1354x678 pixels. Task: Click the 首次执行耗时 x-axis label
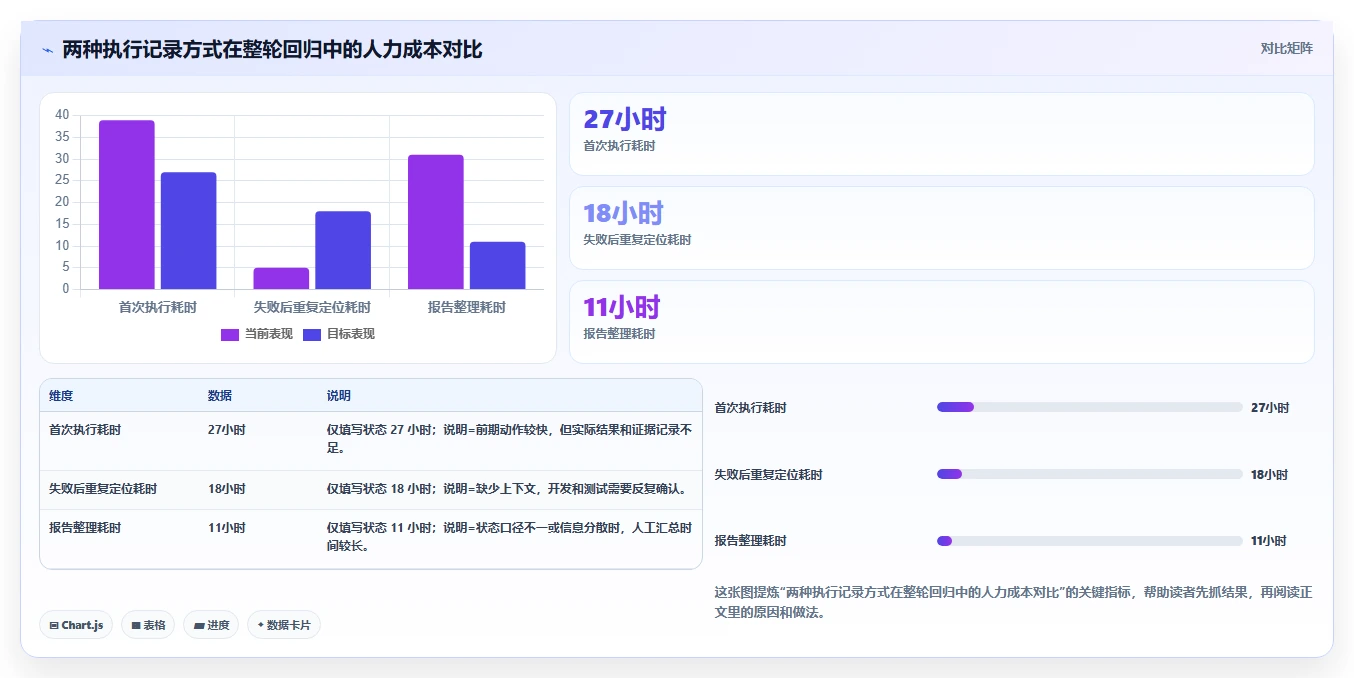point(158,307)
